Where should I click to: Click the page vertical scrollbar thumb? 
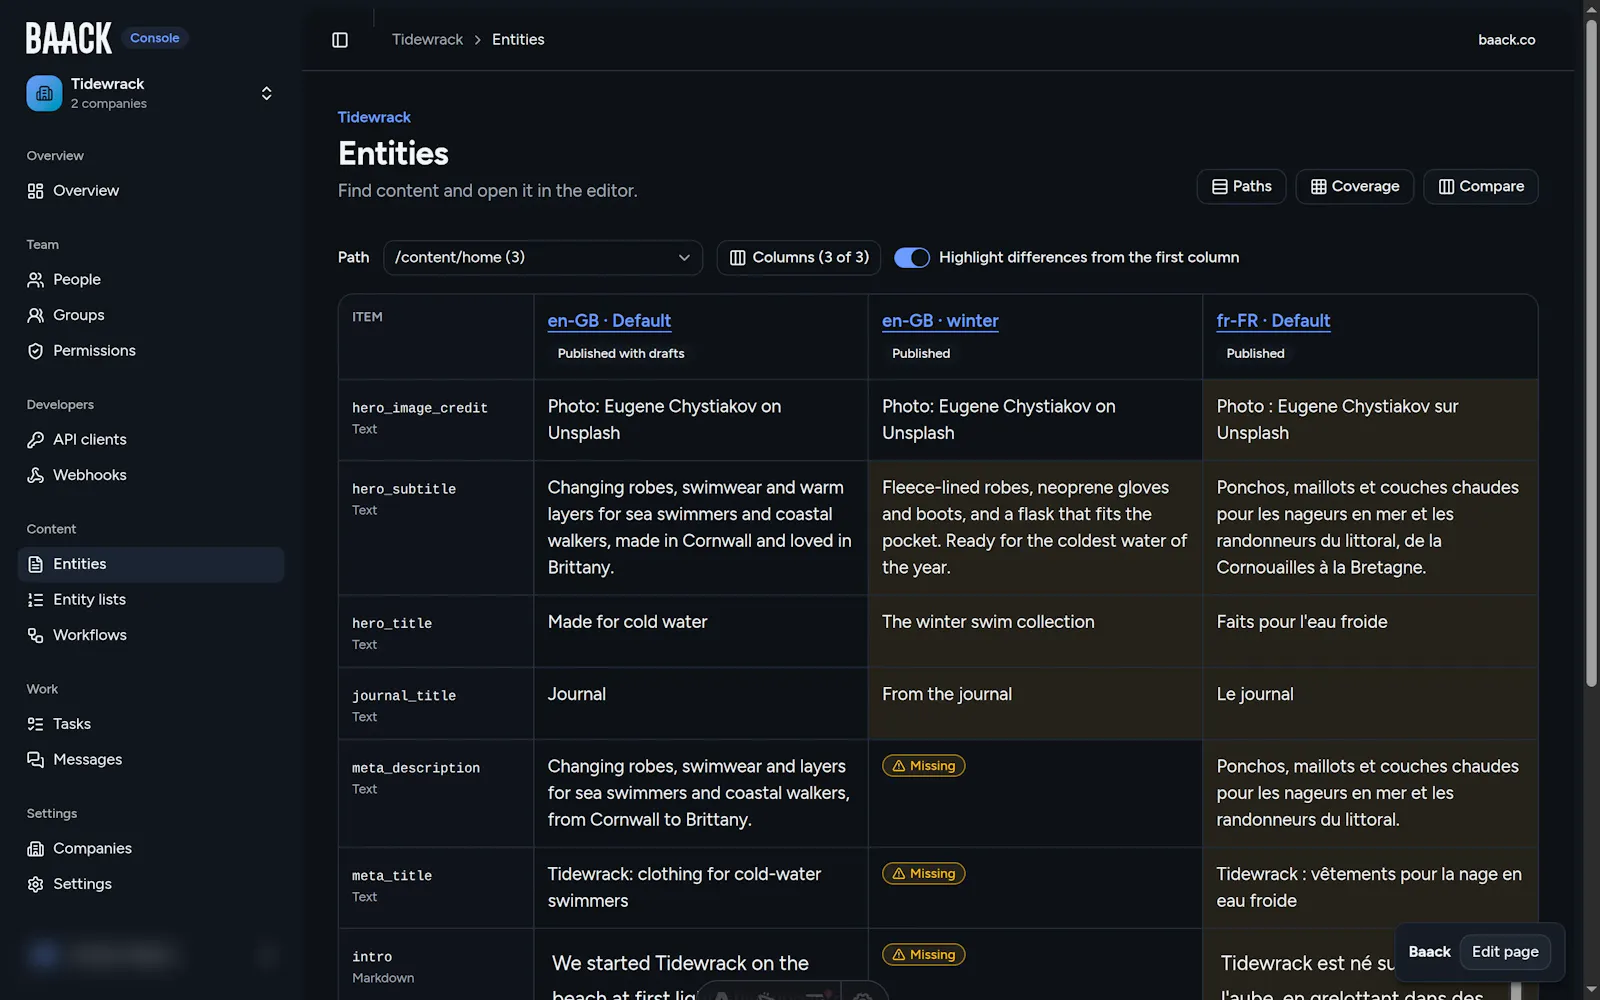pos(1591,352)
